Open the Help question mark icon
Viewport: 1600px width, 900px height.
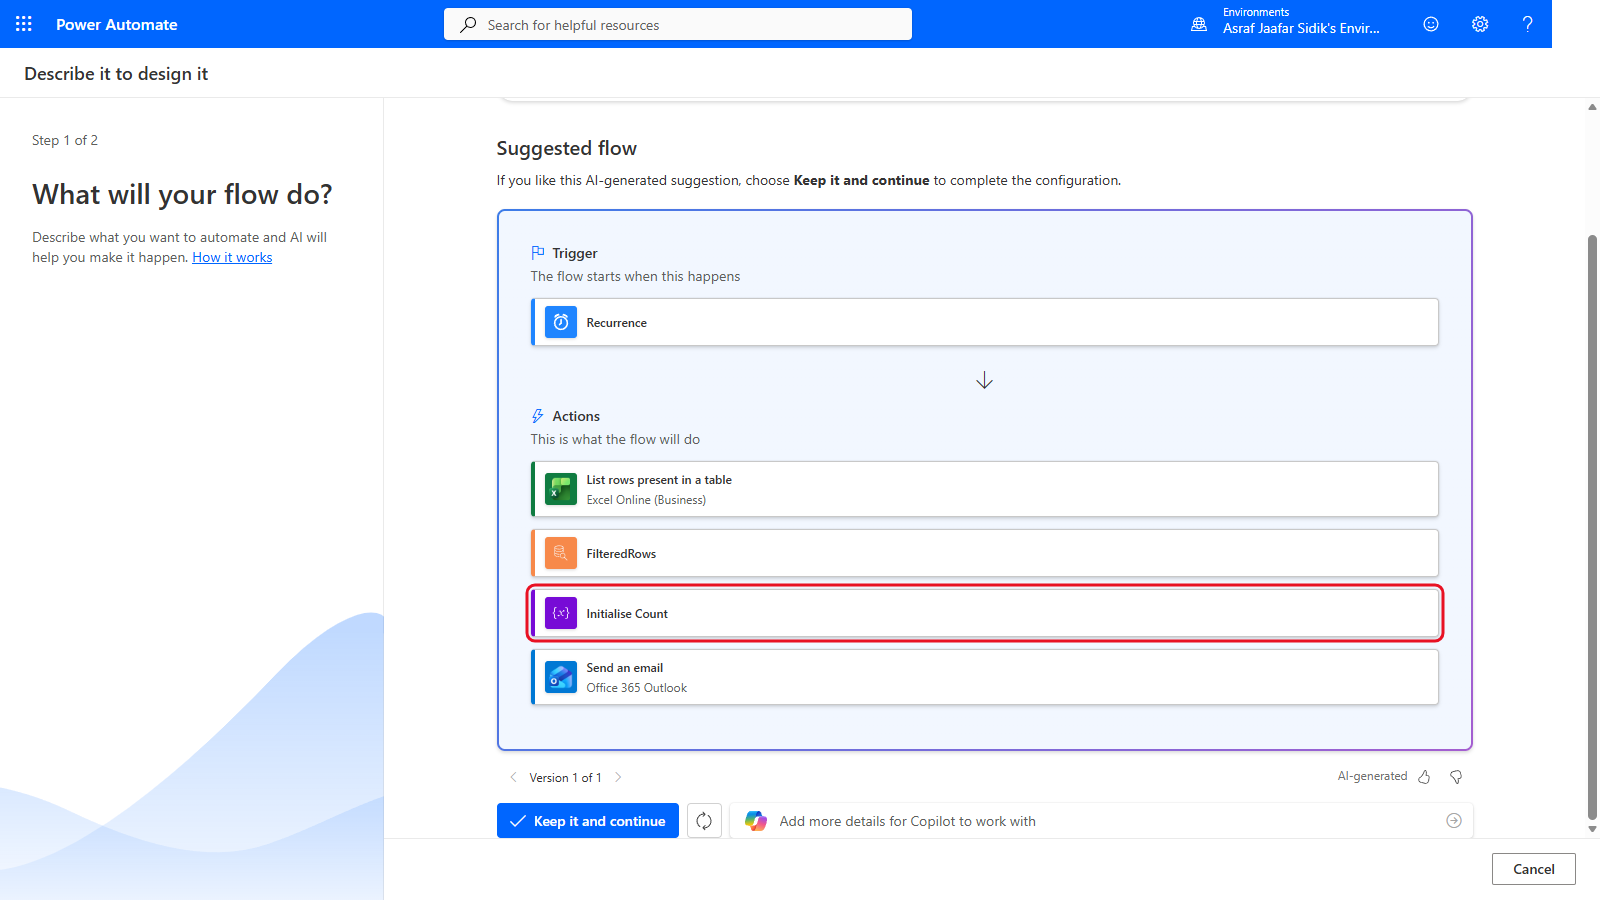click(1527, 24)
